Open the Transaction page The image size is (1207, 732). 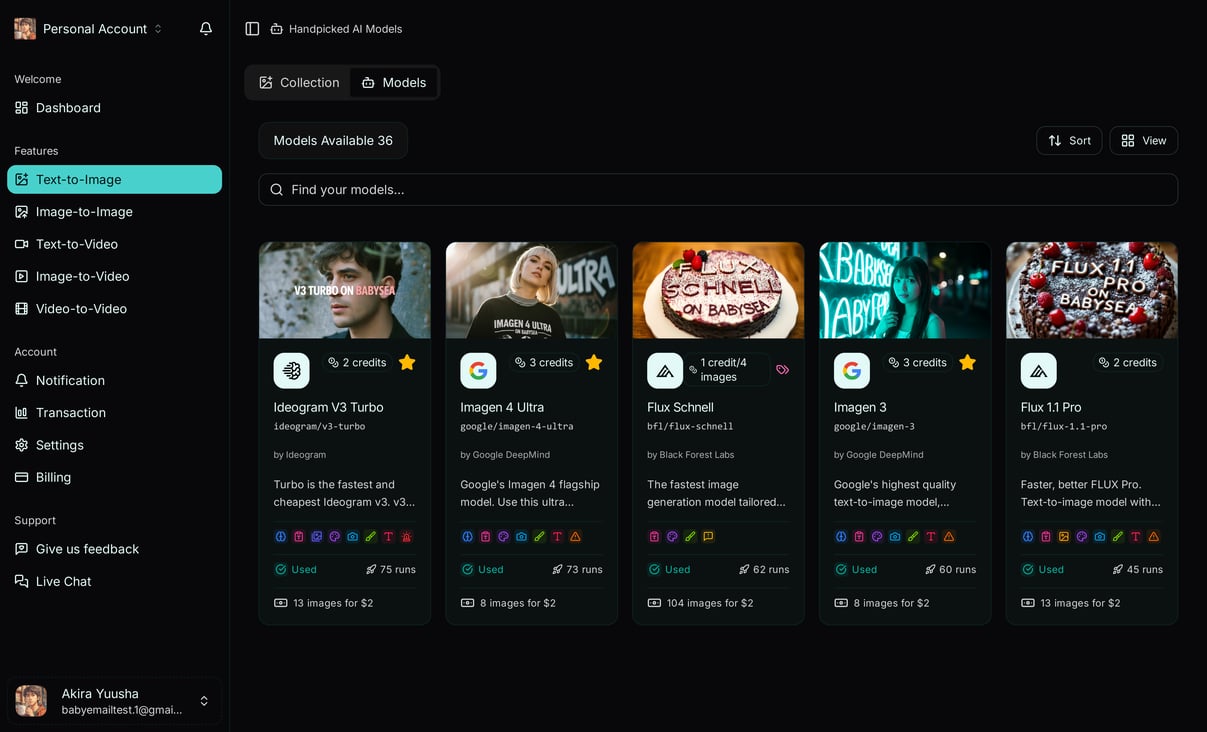click(x=114, y=413)
